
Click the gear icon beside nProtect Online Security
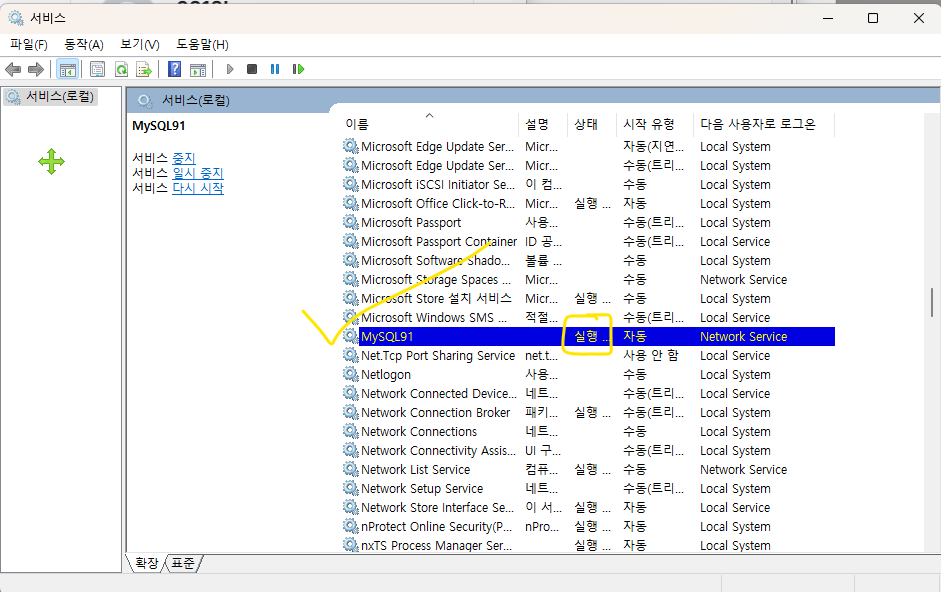point(351,526)
